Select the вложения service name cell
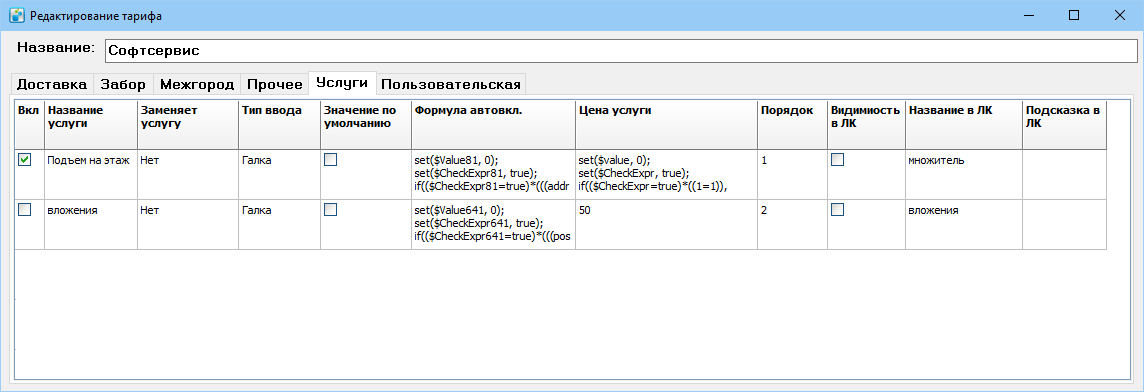Screen dimensions: 1144x392 pos(90,224)
